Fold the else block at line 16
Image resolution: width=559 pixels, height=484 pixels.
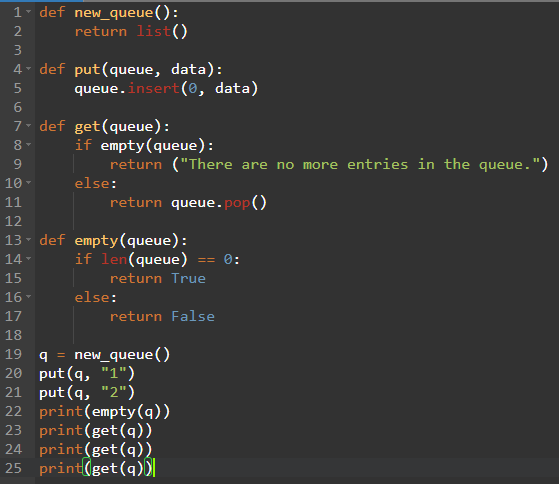tap(29, 297)
